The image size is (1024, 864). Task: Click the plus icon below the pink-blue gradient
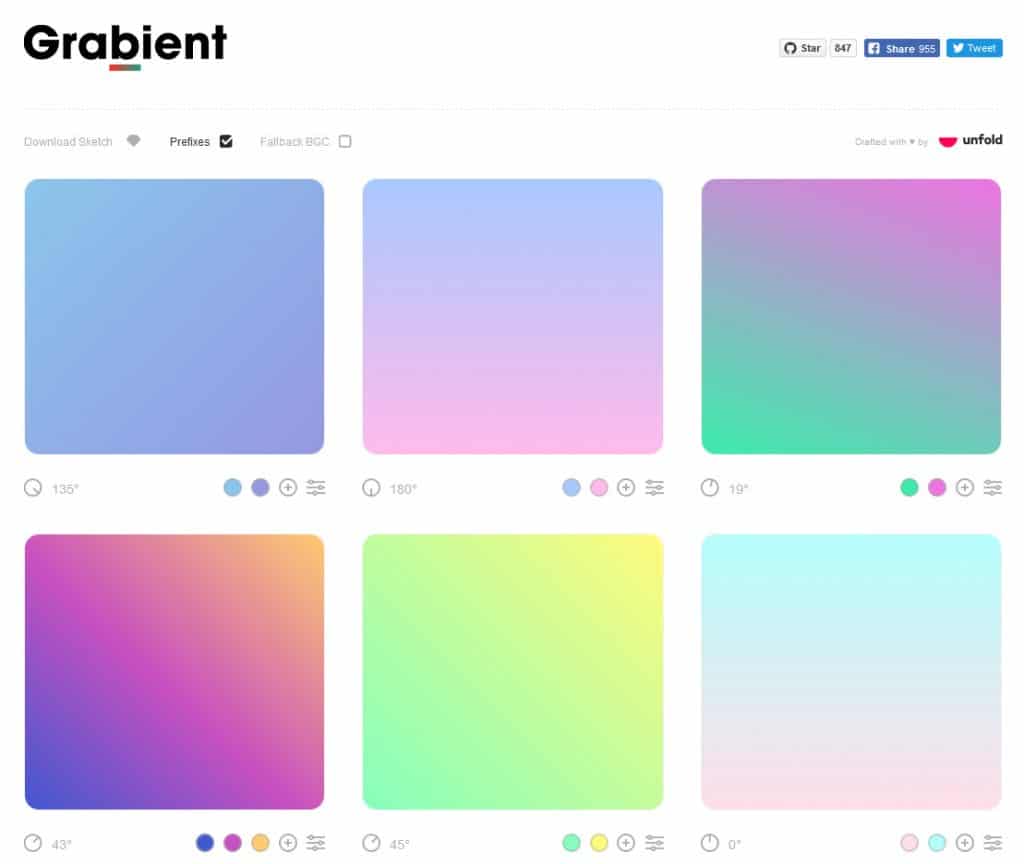(x=627, y=488)
